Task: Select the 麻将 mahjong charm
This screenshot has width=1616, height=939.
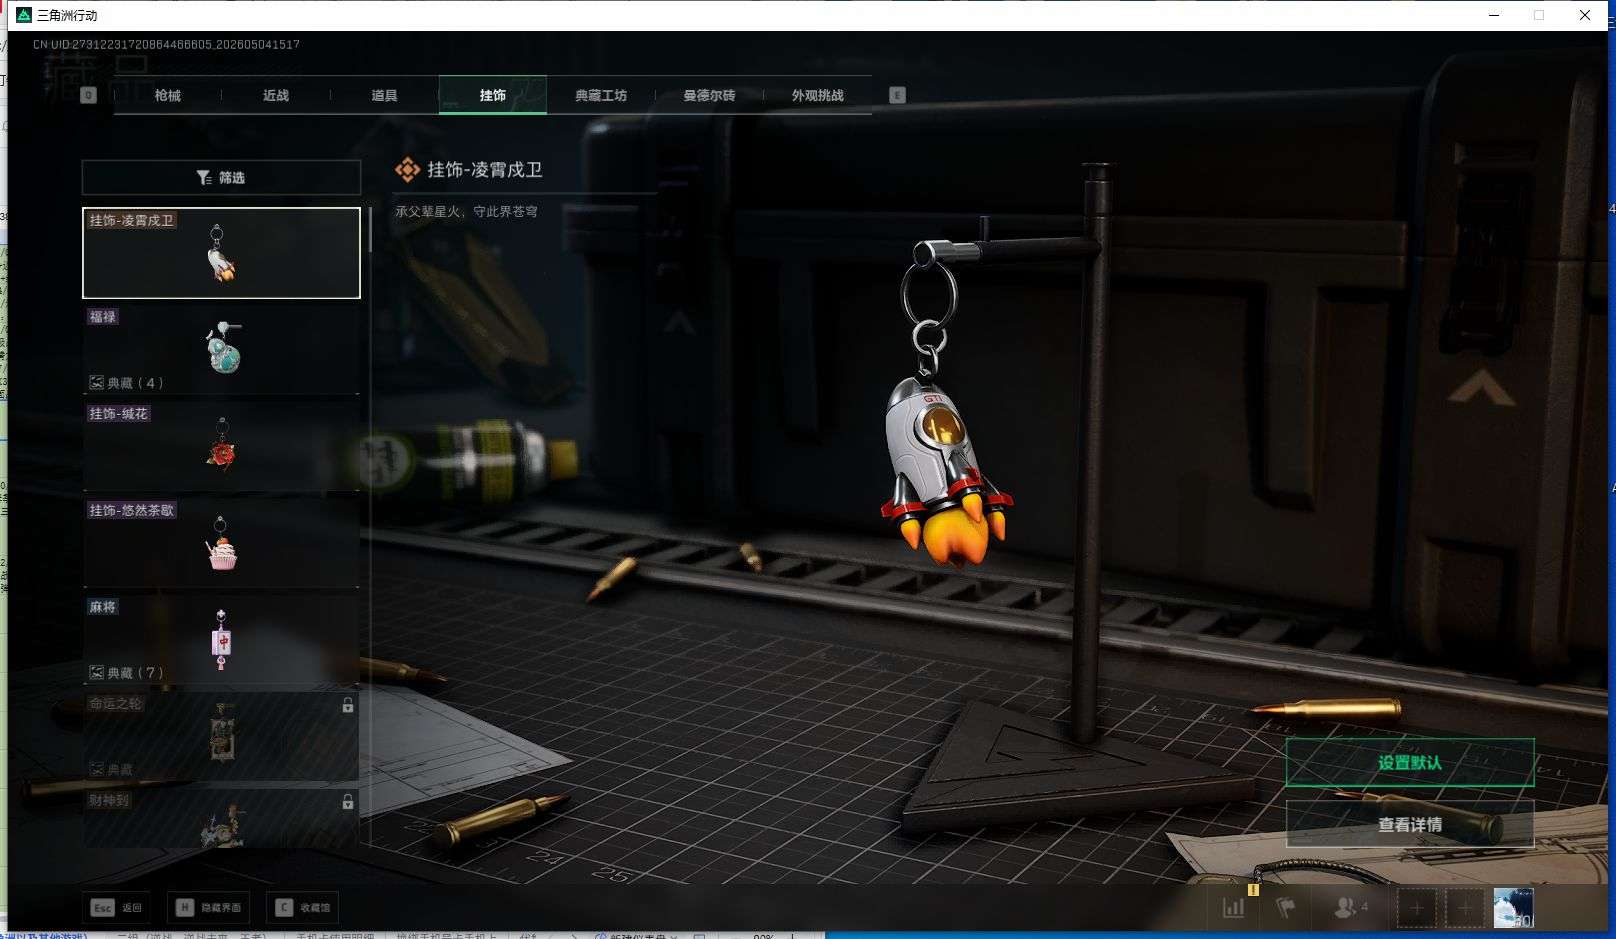Action: coord(221,640)
